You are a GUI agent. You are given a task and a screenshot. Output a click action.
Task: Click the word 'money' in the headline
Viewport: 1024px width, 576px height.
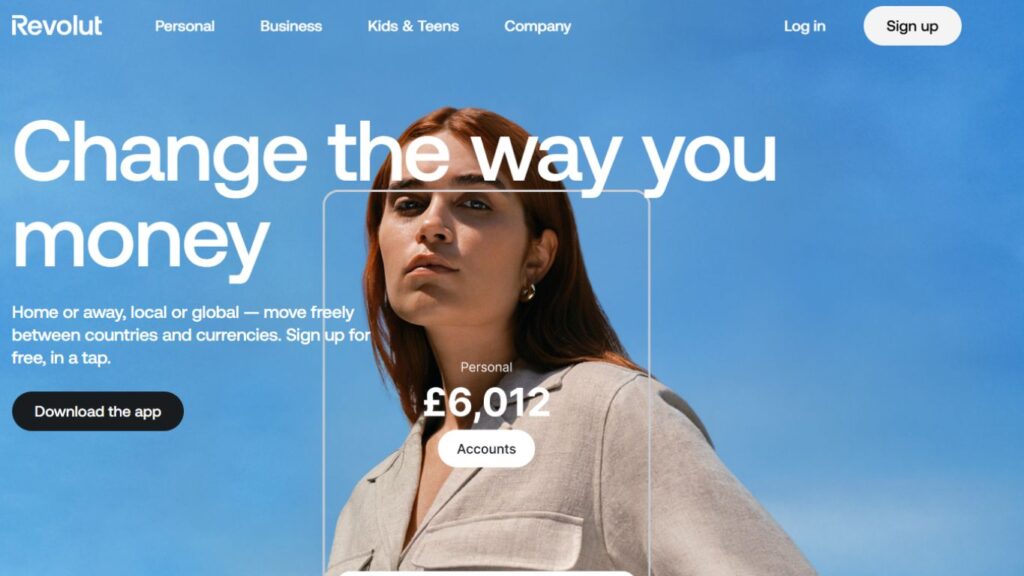click(141, 244)
